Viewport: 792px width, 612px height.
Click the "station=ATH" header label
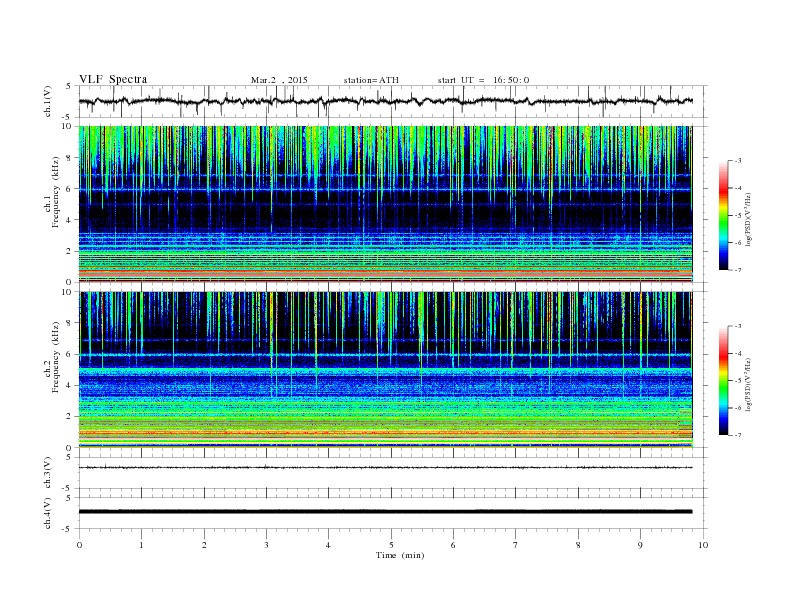pyautogui.click(x=371, y=80)
